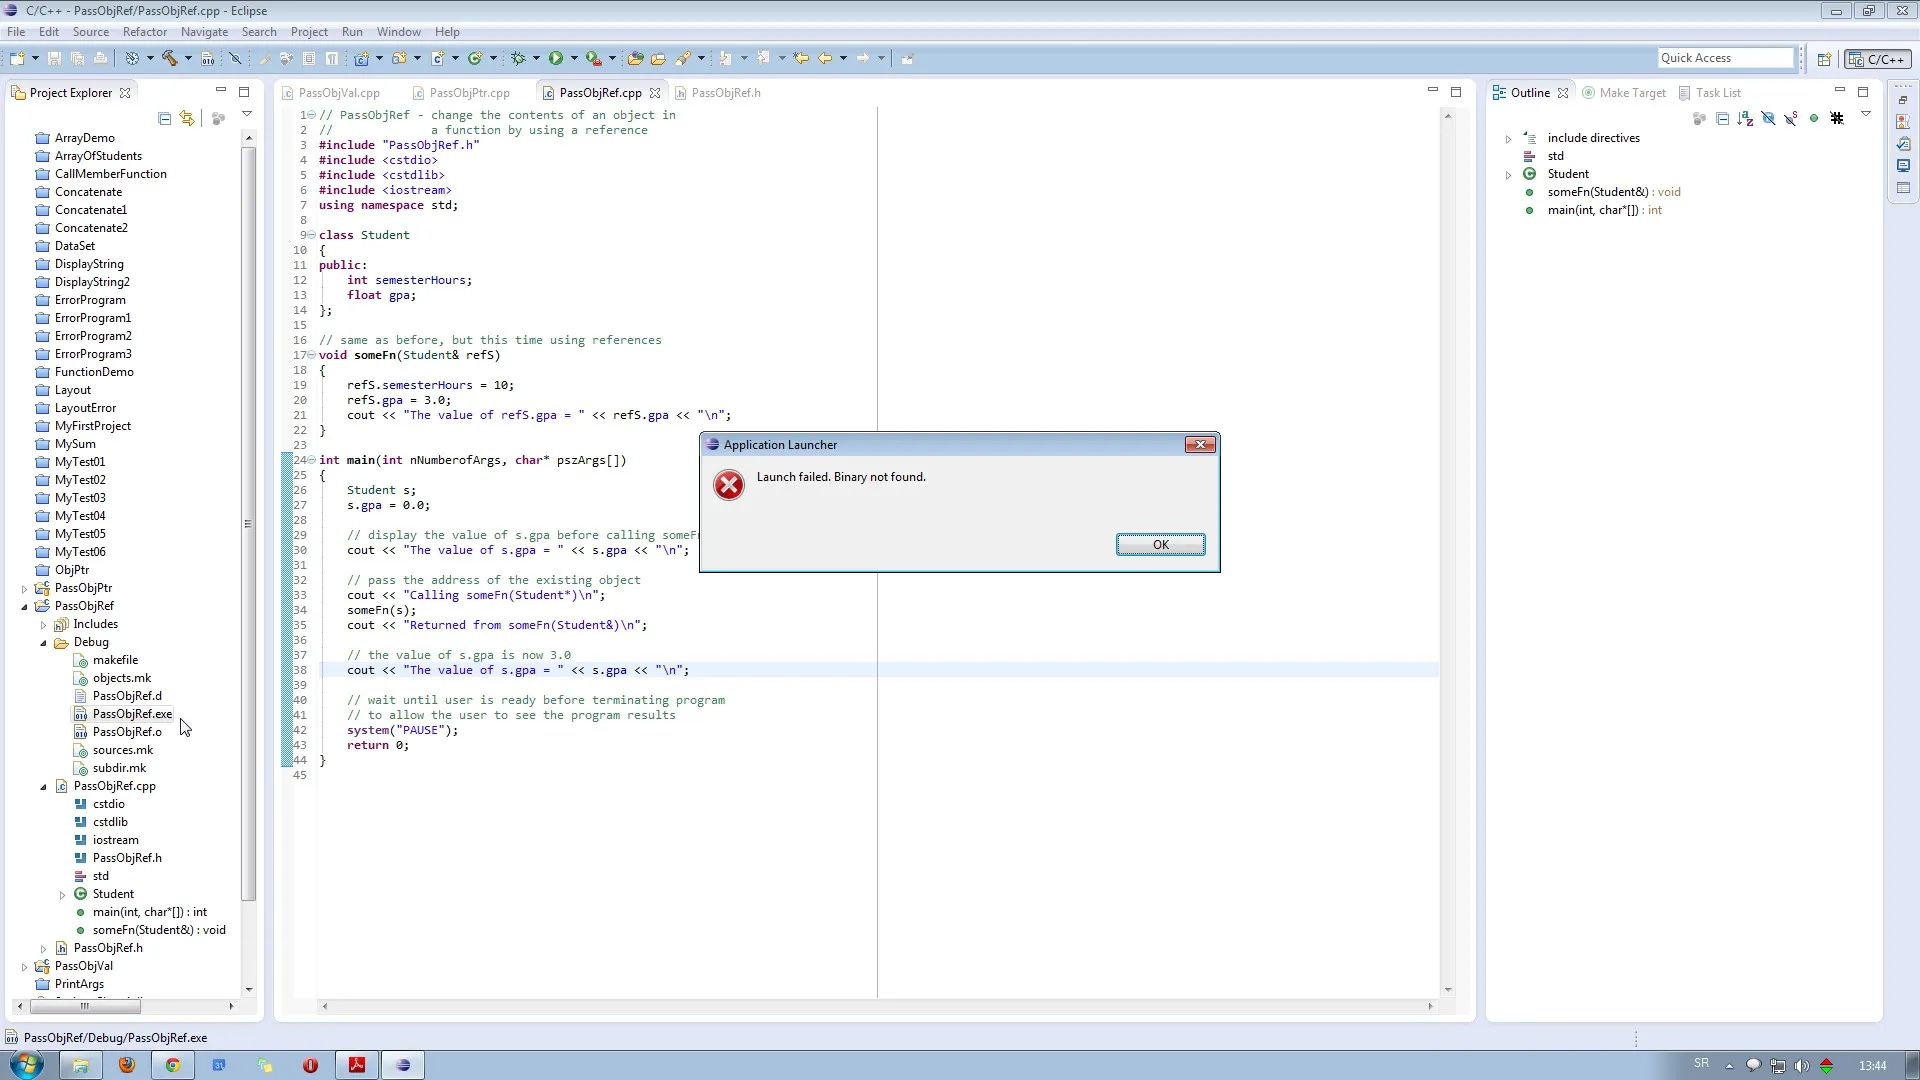Click the New Source Folder icon
This screenshot has height=1080, width=1920.
(399, 58)
